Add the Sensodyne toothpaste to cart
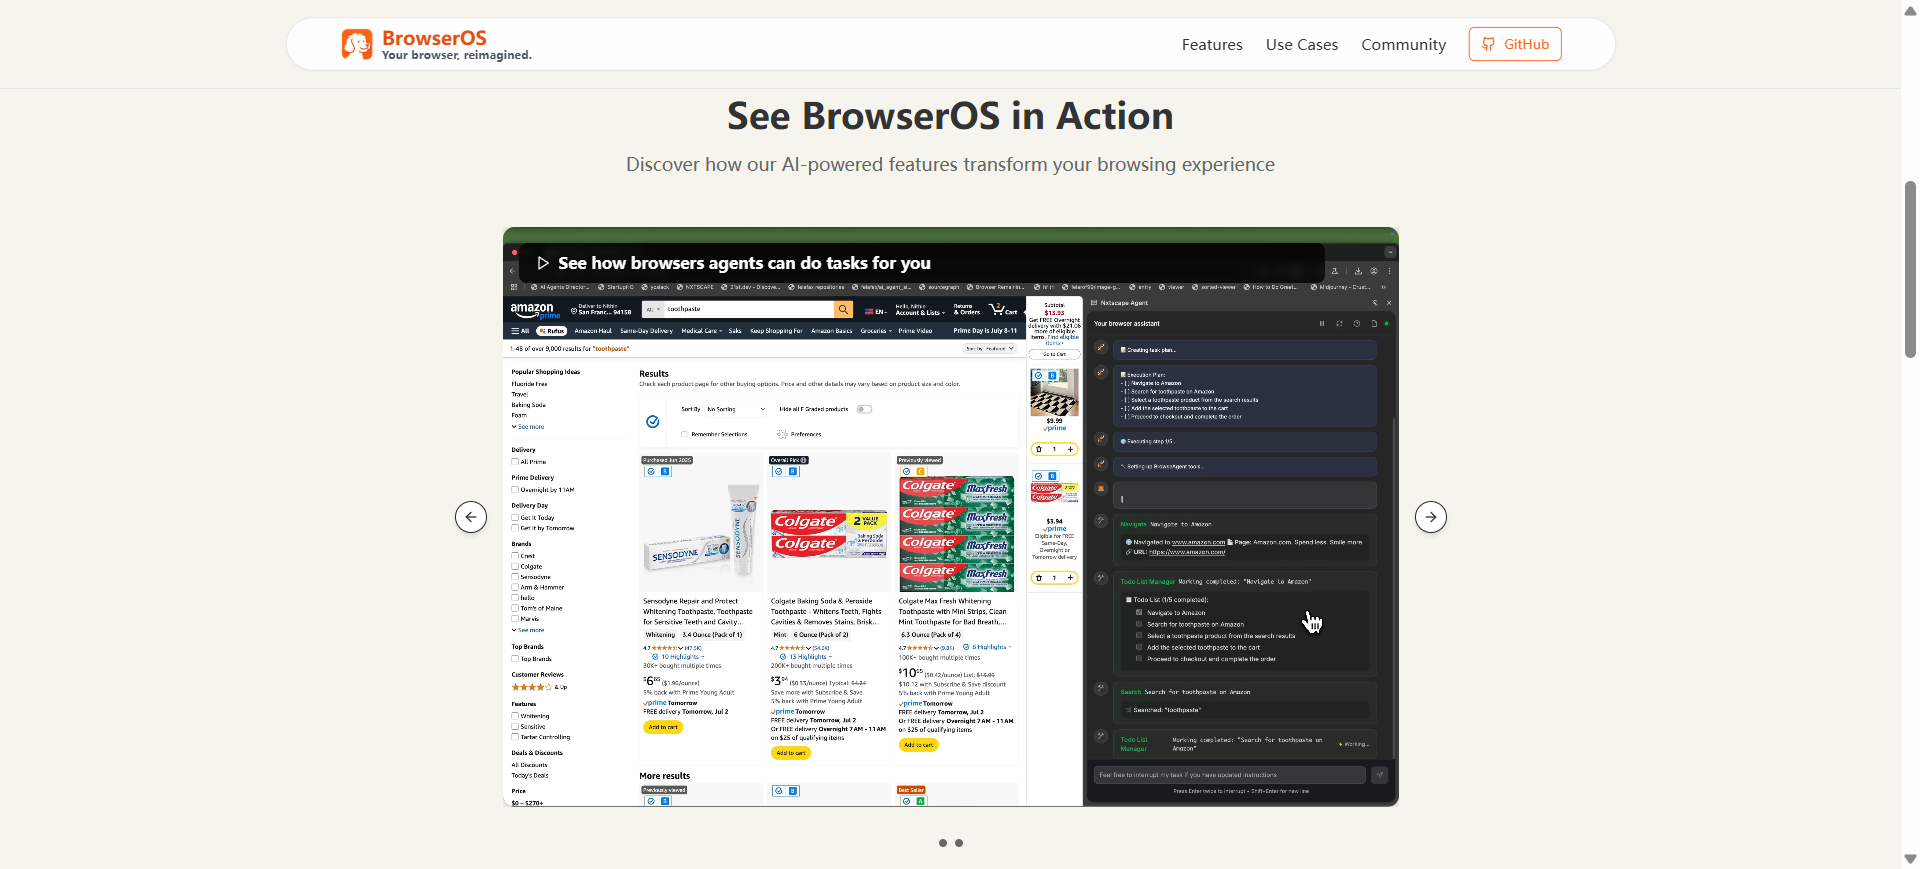Image resolution: width=1920 pixels, height=869 pixels. pos(662,727)
